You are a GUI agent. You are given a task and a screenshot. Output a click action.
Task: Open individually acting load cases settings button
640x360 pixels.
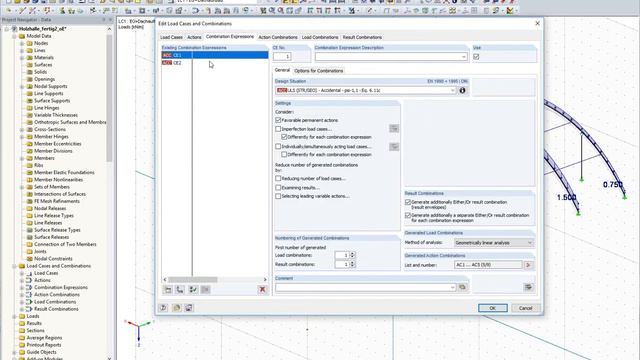(394, 147)
